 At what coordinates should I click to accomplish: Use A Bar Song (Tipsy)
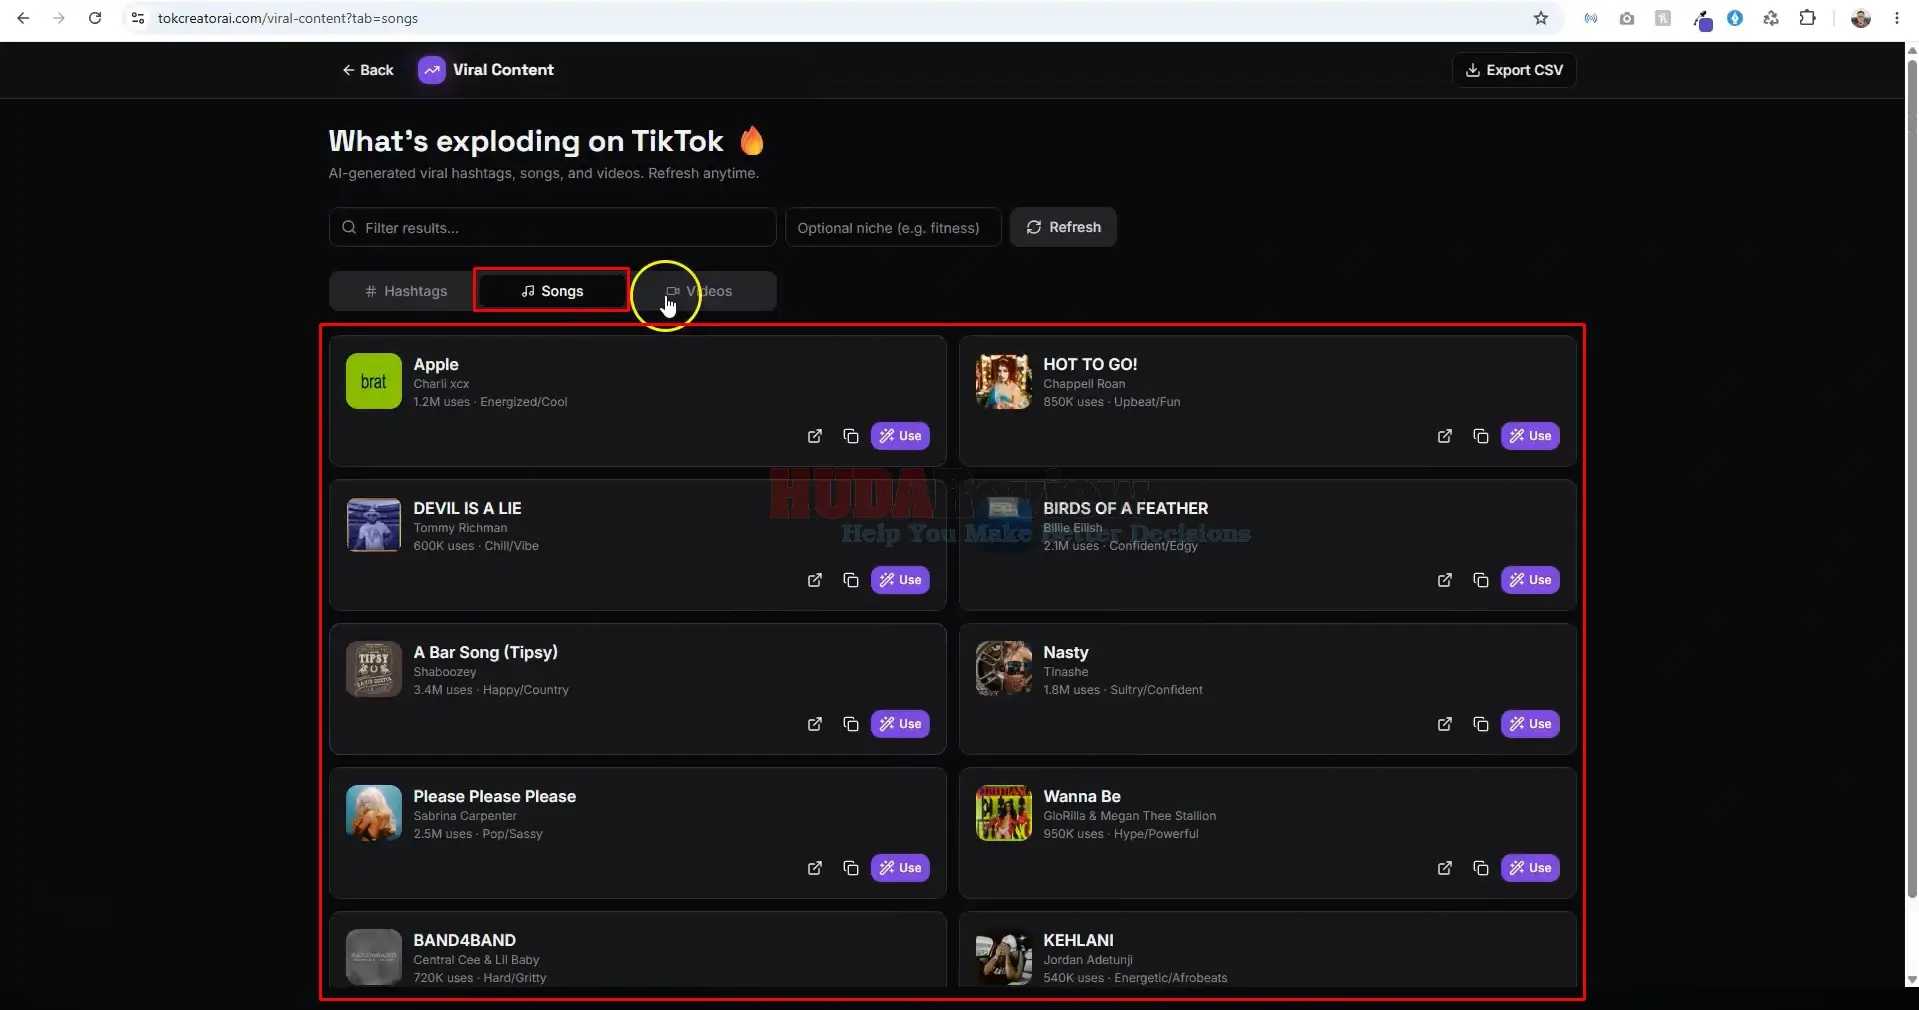coord(900,724)
